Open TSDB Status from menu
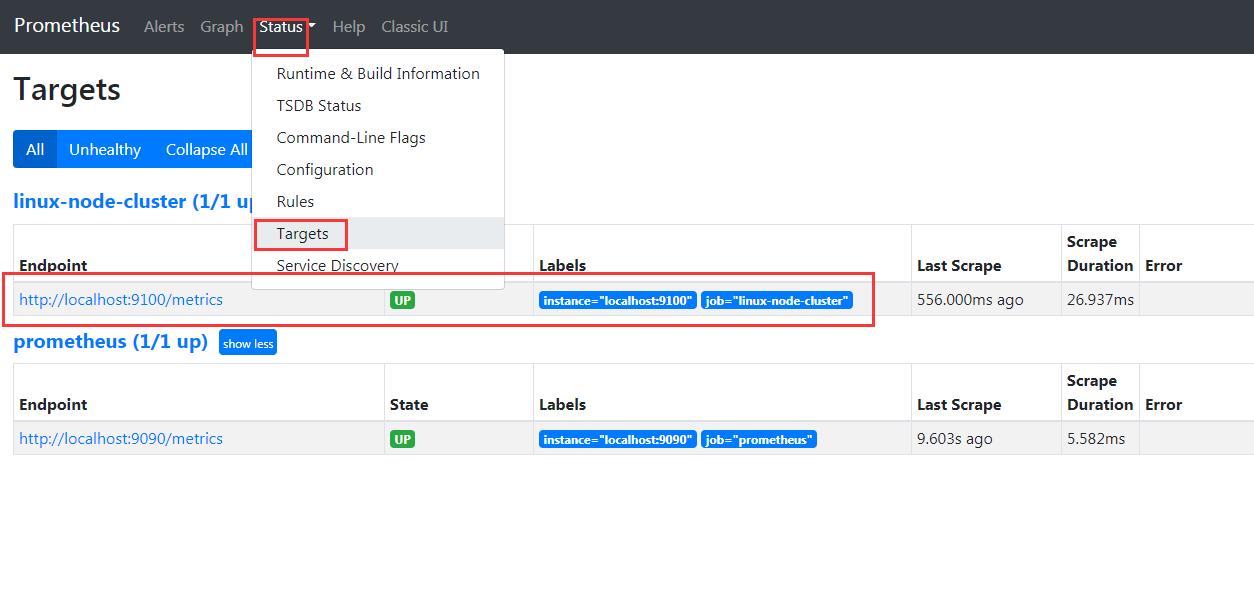 coord(378,106)
